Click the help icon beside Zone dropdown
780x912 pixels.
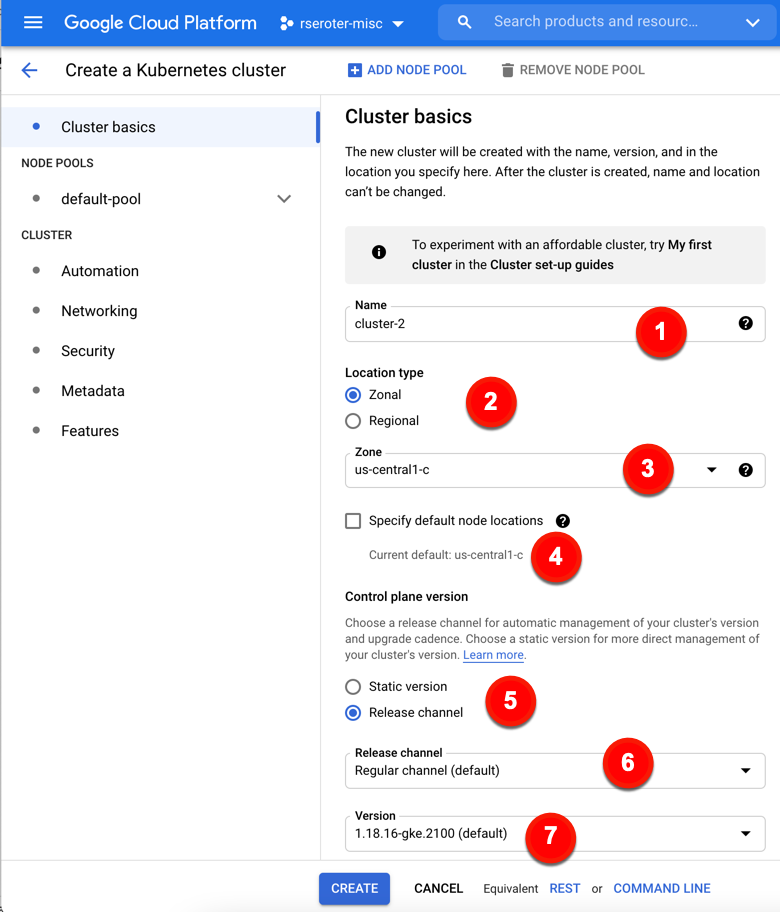[x=745, y=469]
